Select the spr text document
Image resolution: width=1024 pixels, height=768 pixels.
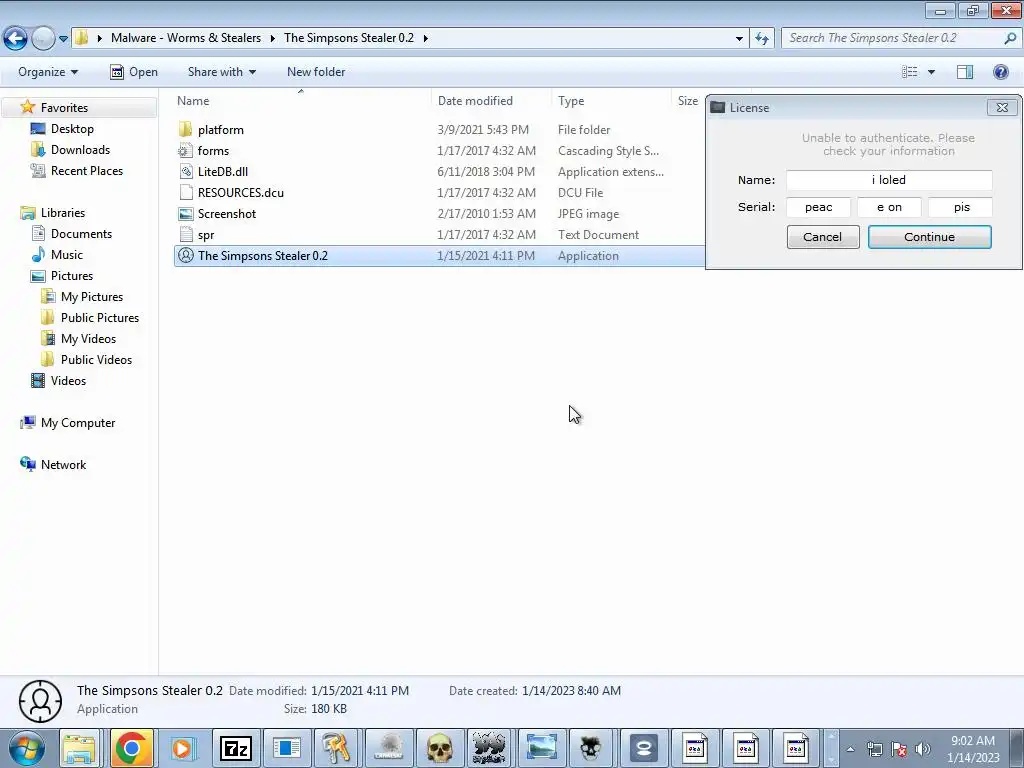click(x=206, y=234)
